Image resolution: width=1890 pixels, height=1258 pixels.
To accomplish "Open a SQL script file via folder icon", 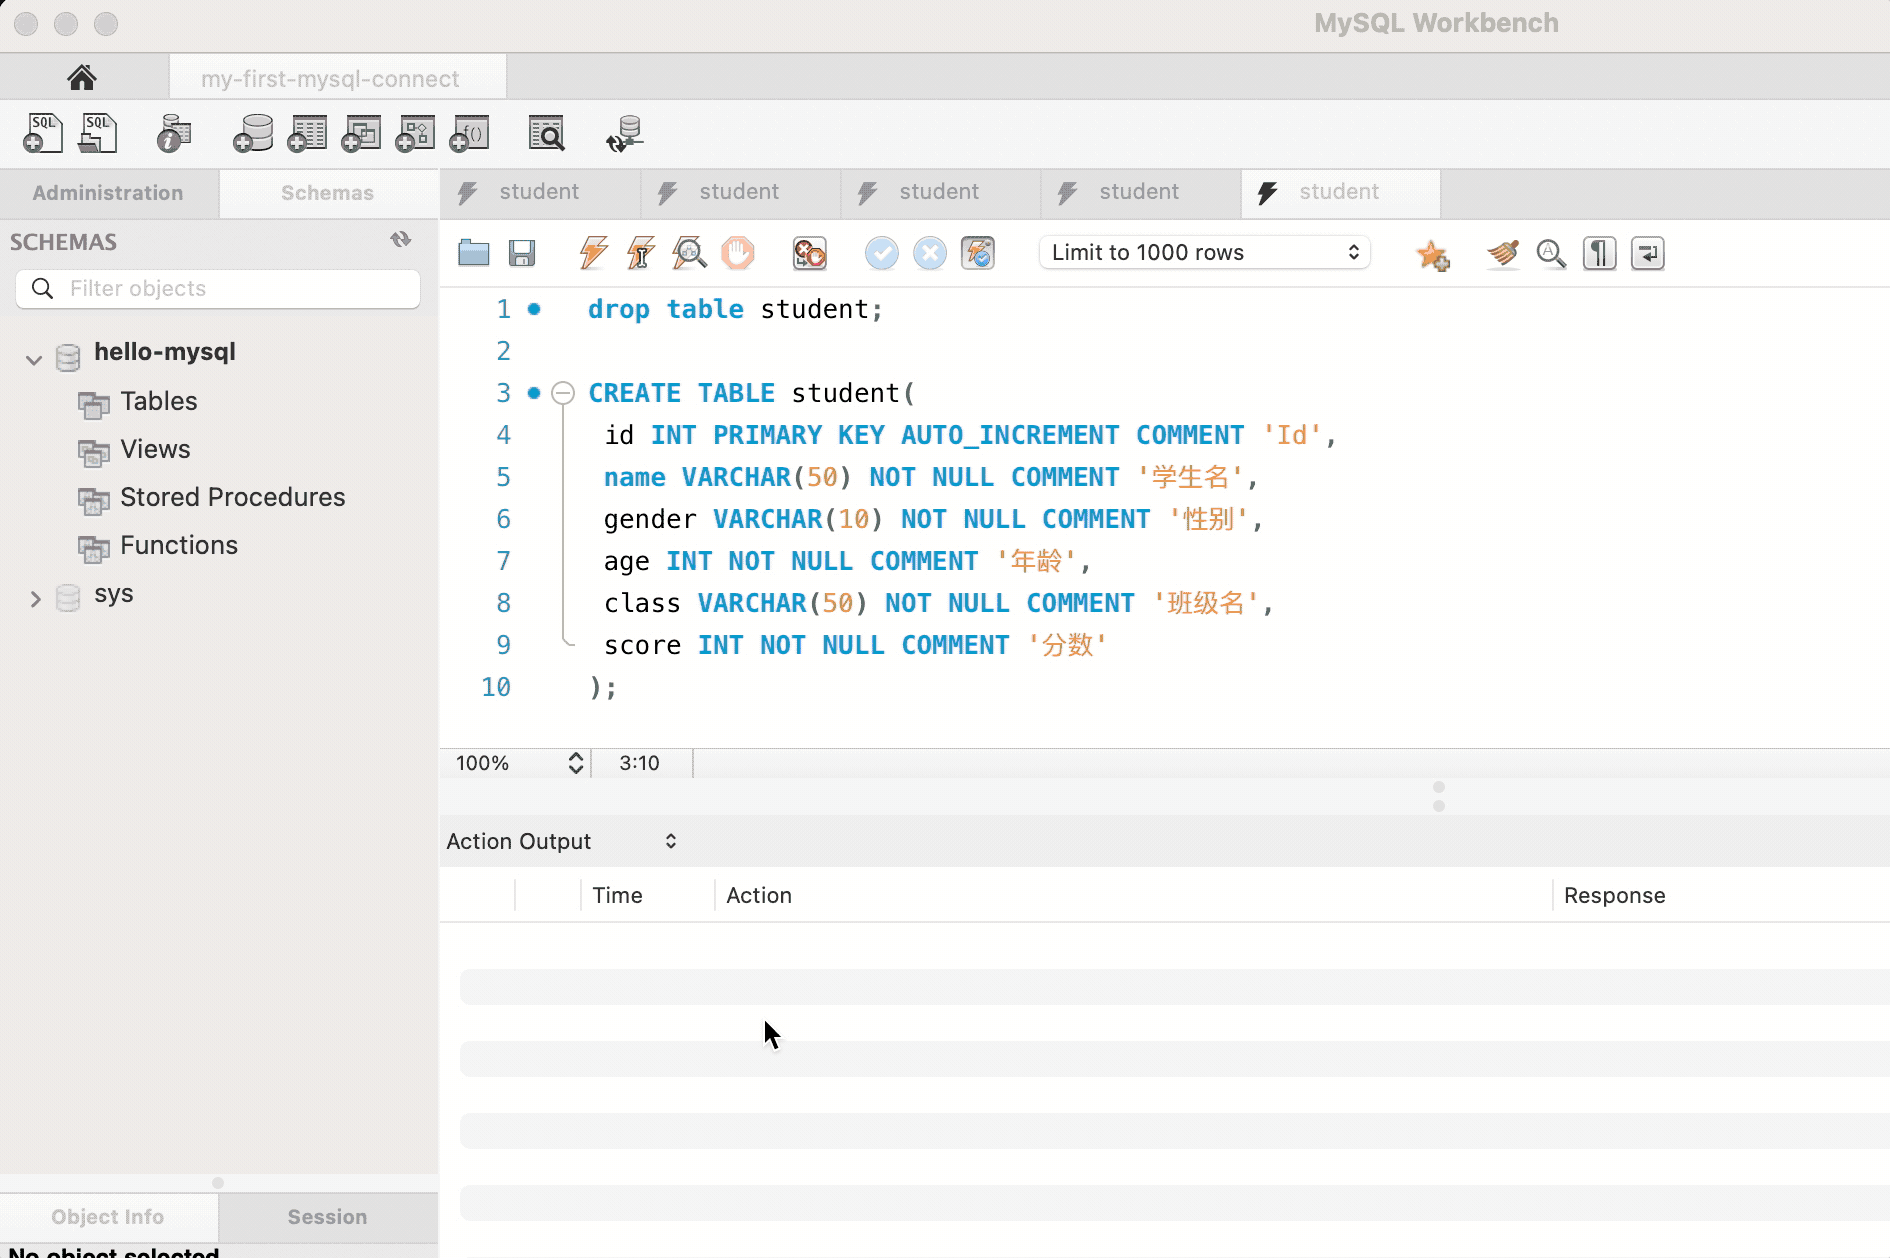I will coord(474,253).
